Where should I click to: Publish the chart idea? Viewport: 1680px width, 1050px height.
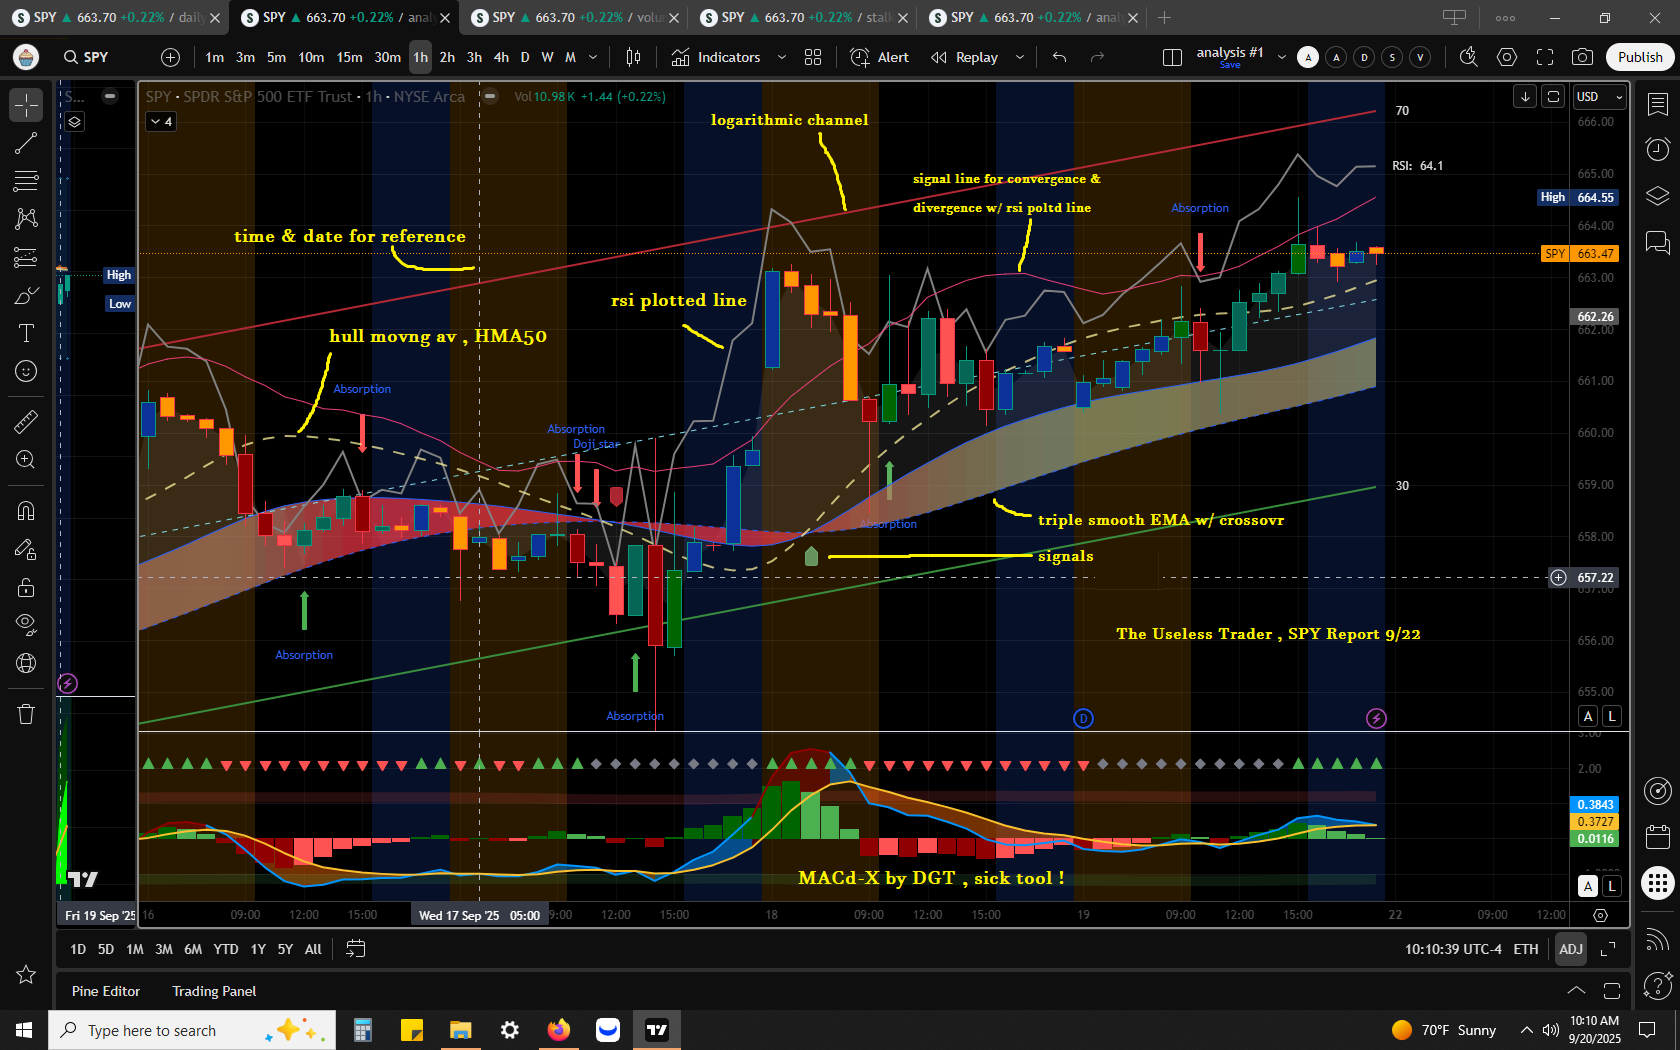pyautogui.click(x=1640, y=57)
